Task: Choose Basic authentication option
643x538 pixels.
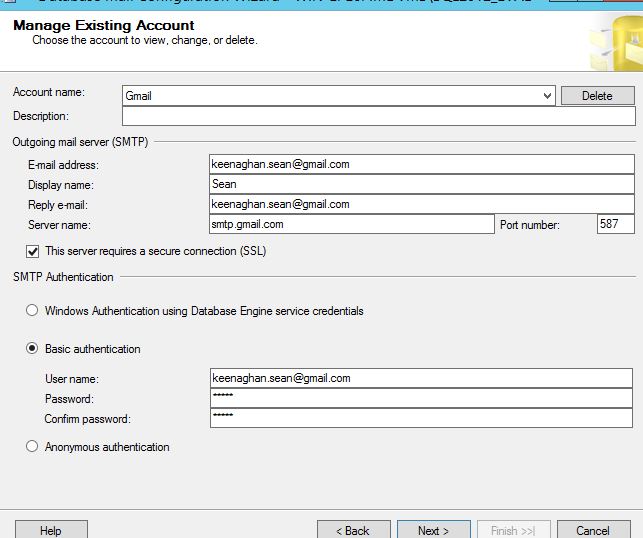Action: 33,349
